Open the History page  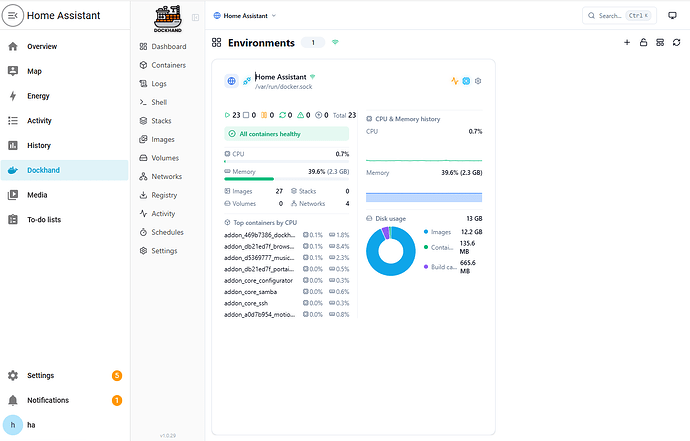click(x=65, y=145)
